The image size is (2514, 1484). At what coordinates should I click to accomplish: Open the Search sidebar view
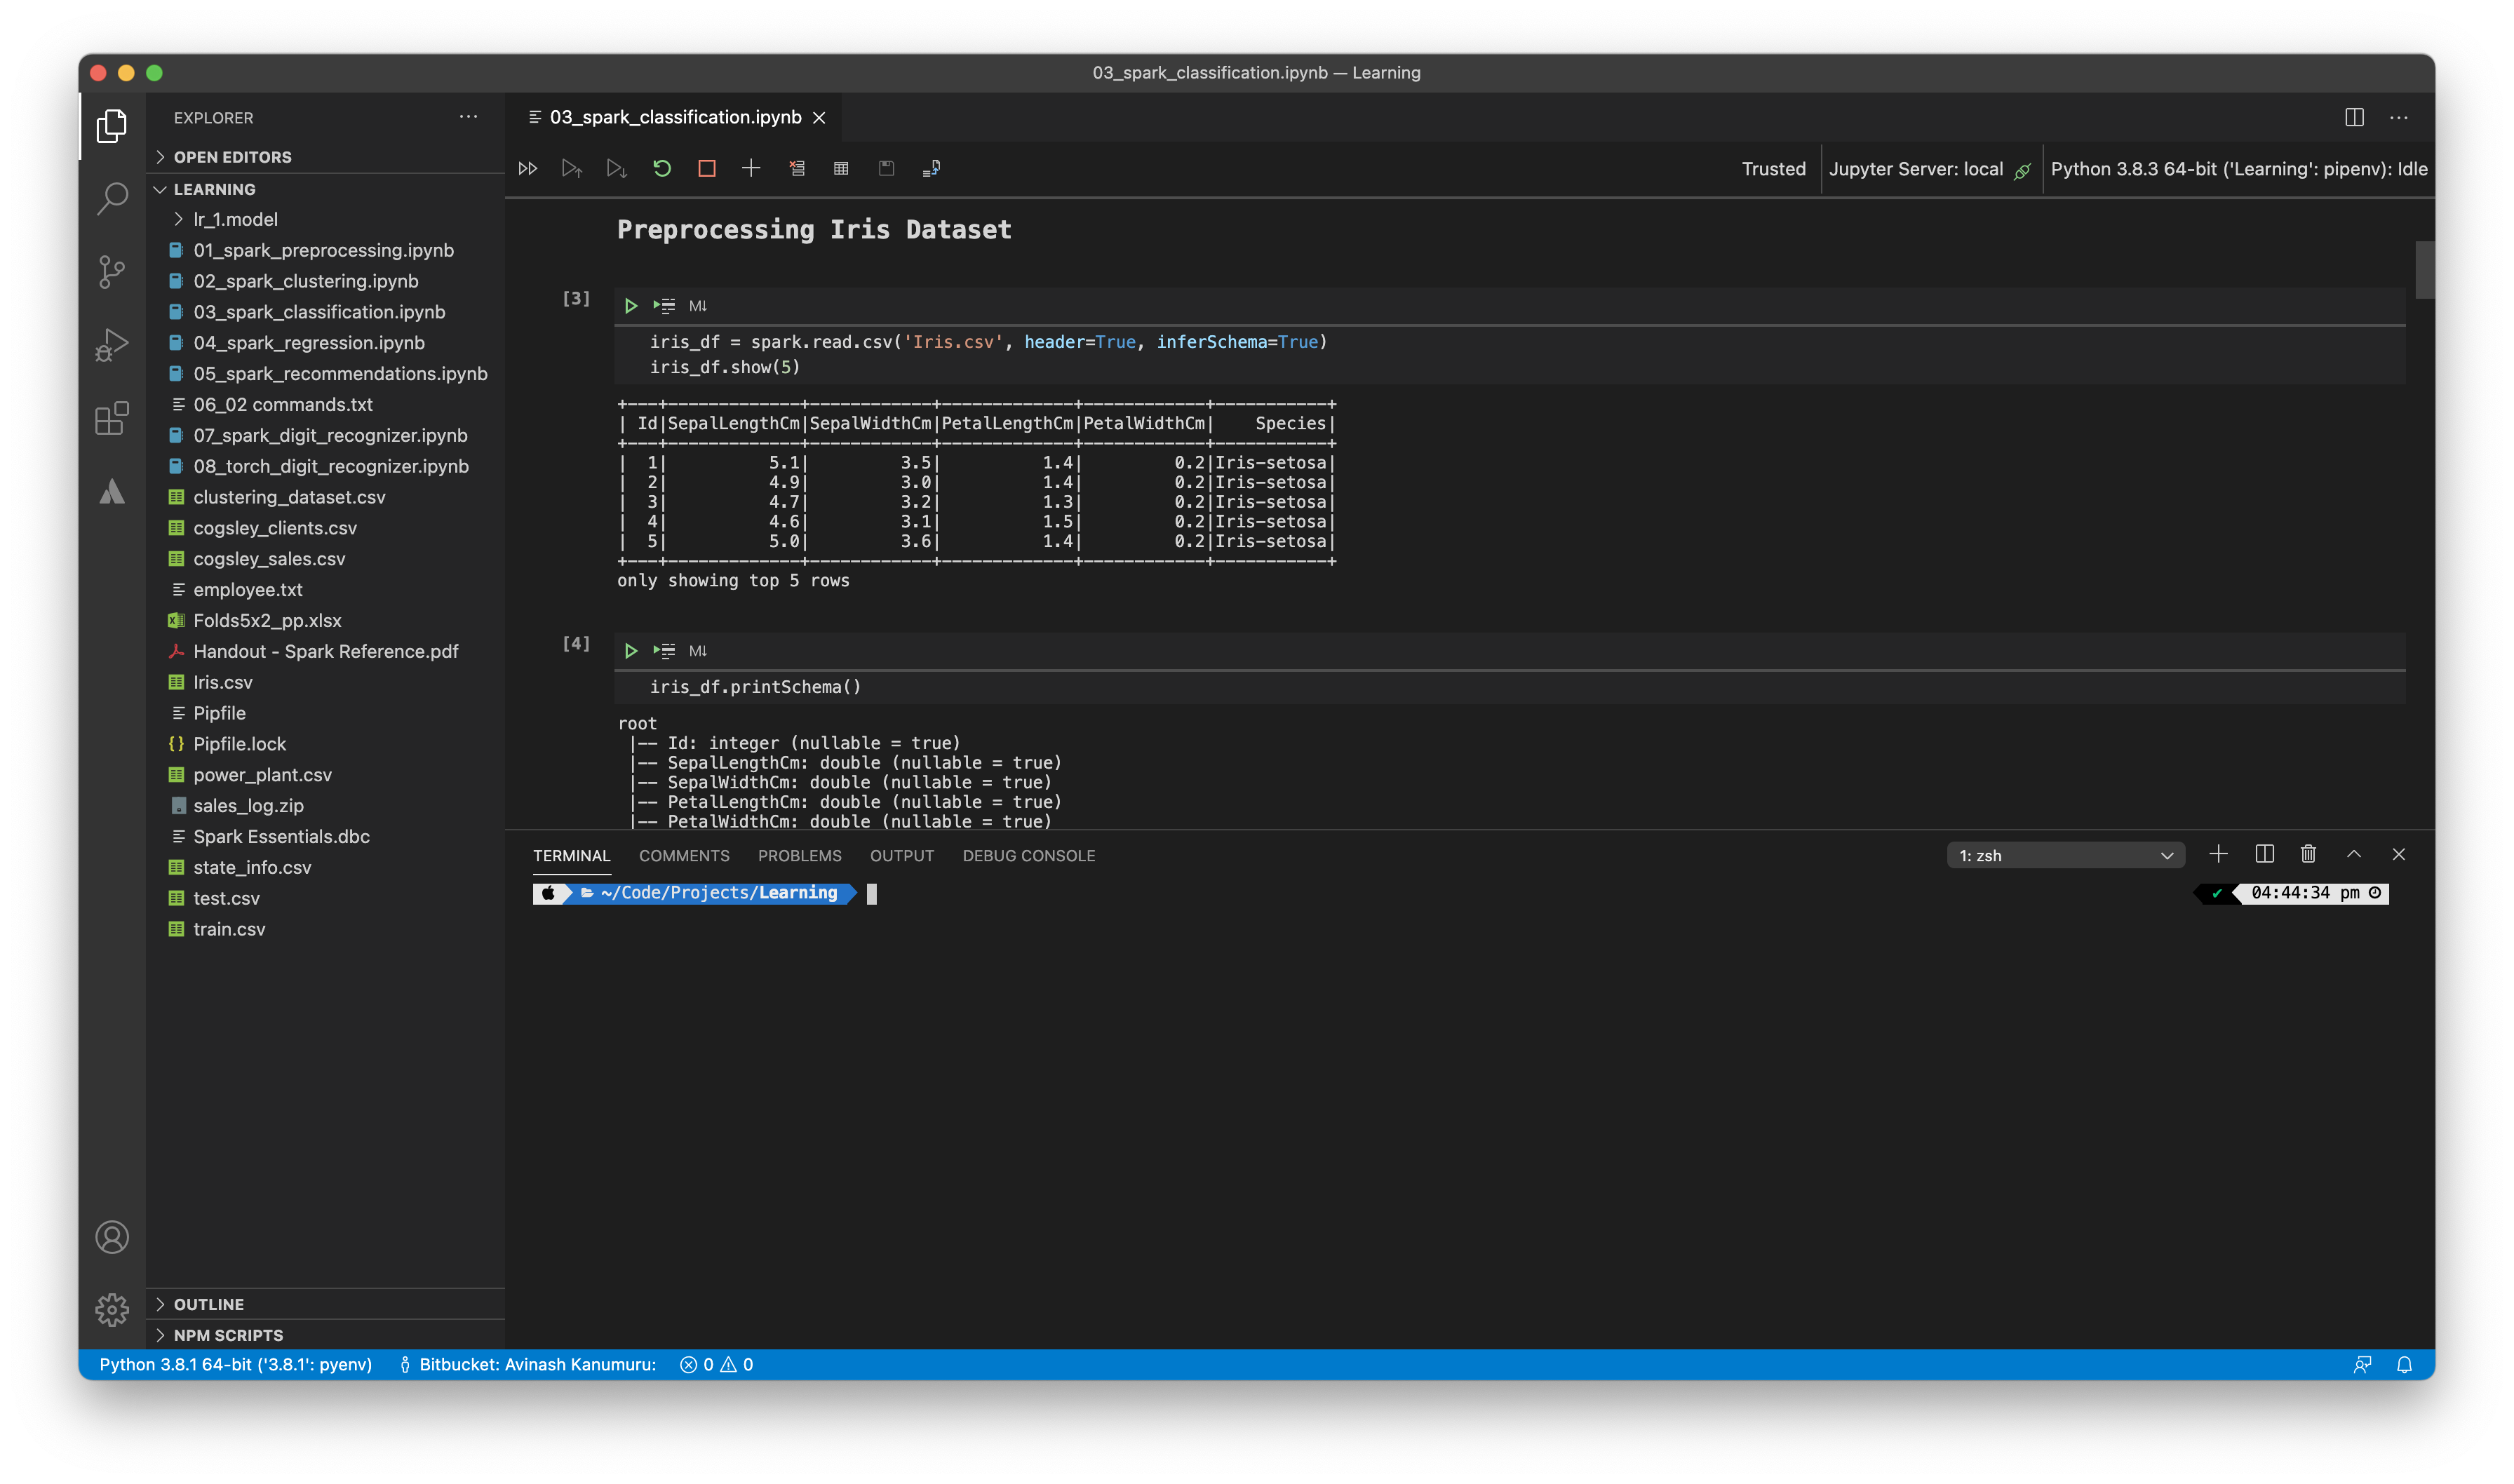point(111,198)
